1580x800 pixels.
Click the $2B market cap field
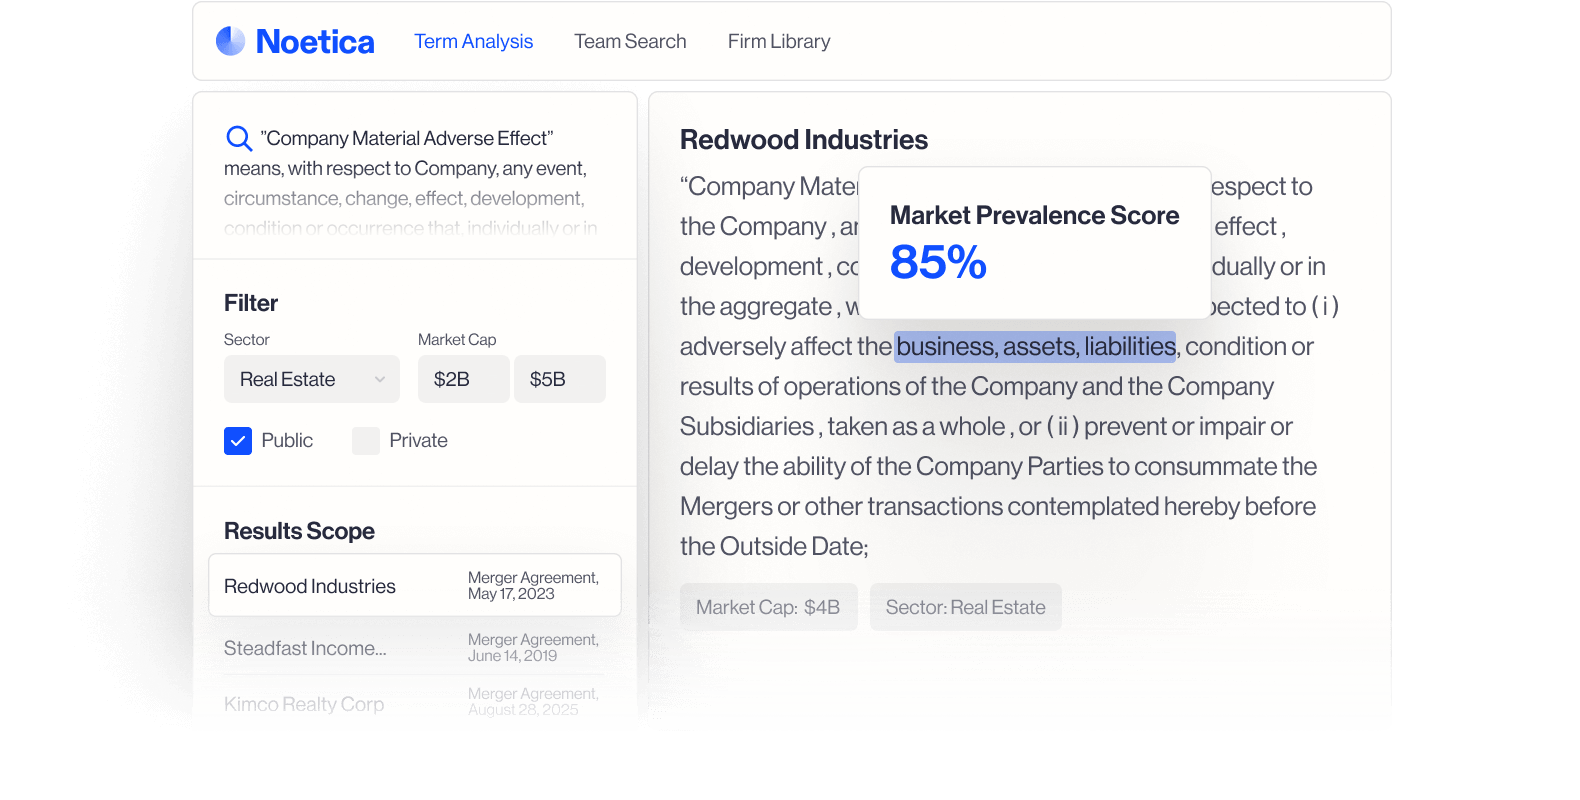(x=463, y=379)
